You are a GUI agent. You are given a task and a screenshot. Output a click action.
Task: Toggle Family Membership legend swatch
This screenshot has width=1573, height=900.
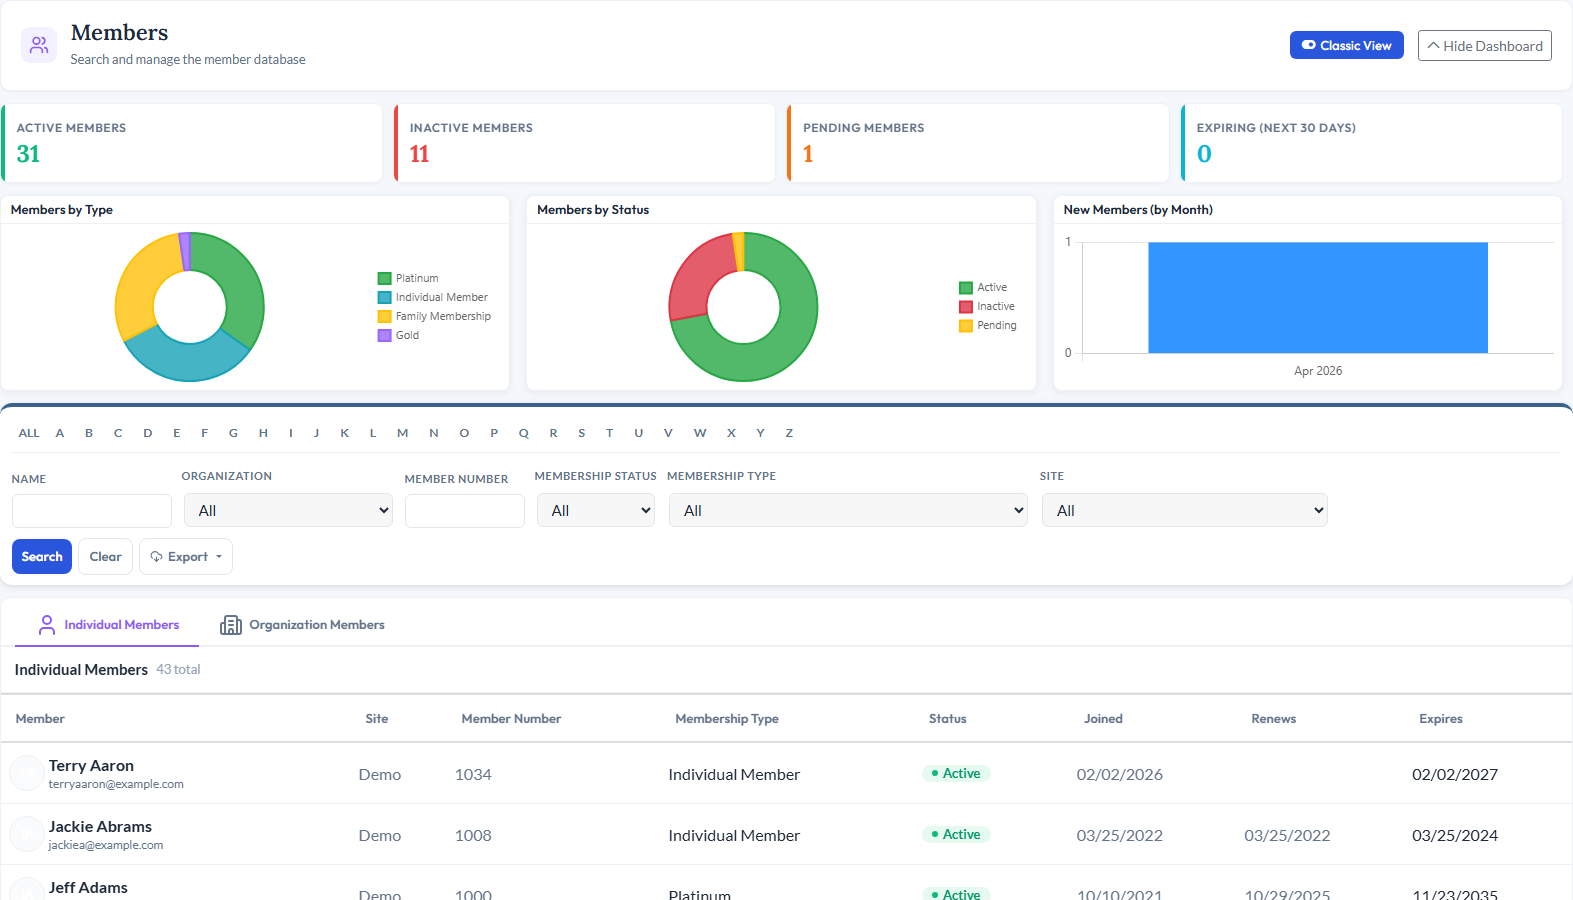point(384,317)
